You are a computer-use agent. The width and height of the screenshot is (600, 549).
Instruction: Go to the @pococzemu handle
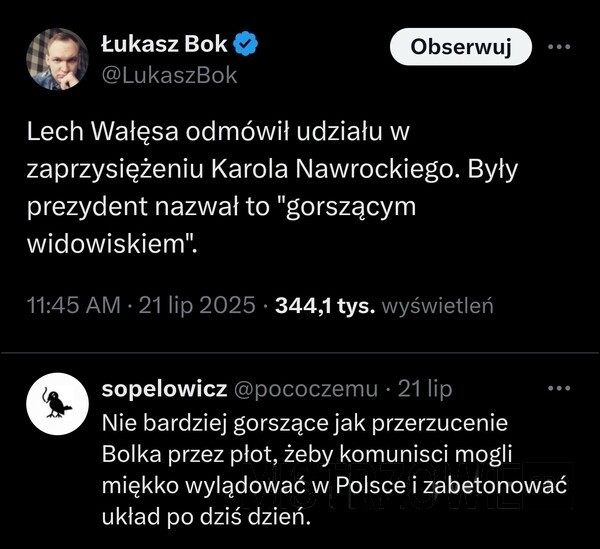[x=306, y=389]
